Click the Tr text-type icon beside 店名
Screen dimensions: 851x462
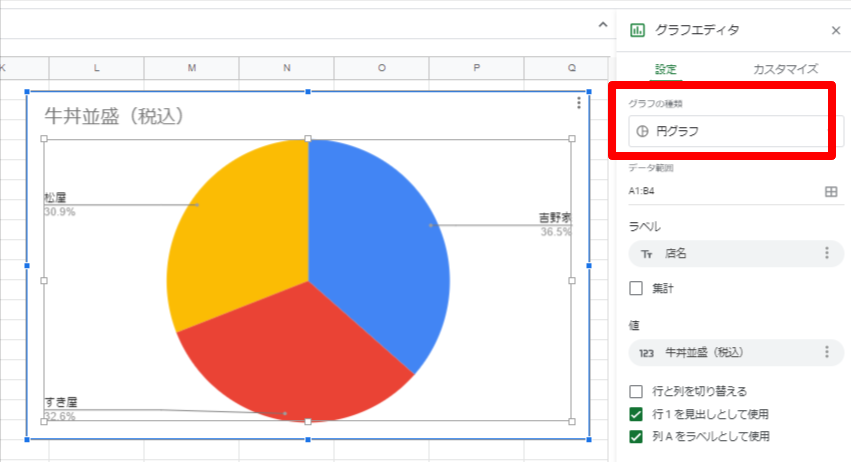(x=646, y=254)
